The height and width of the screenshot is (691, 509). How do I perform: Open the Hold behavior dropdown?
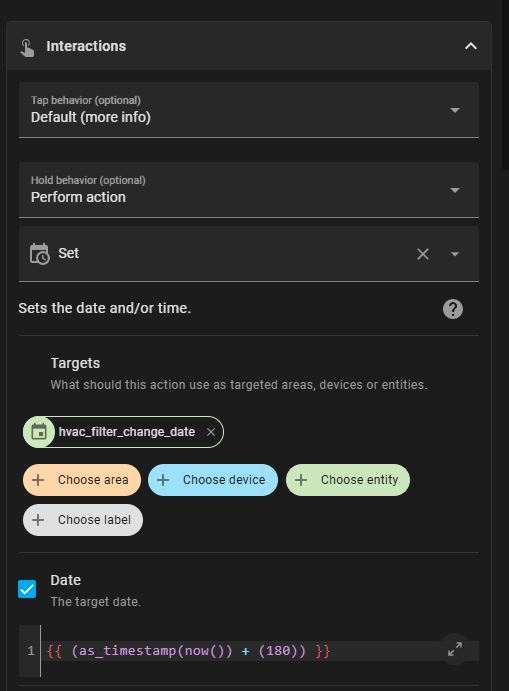pos(249,190)
